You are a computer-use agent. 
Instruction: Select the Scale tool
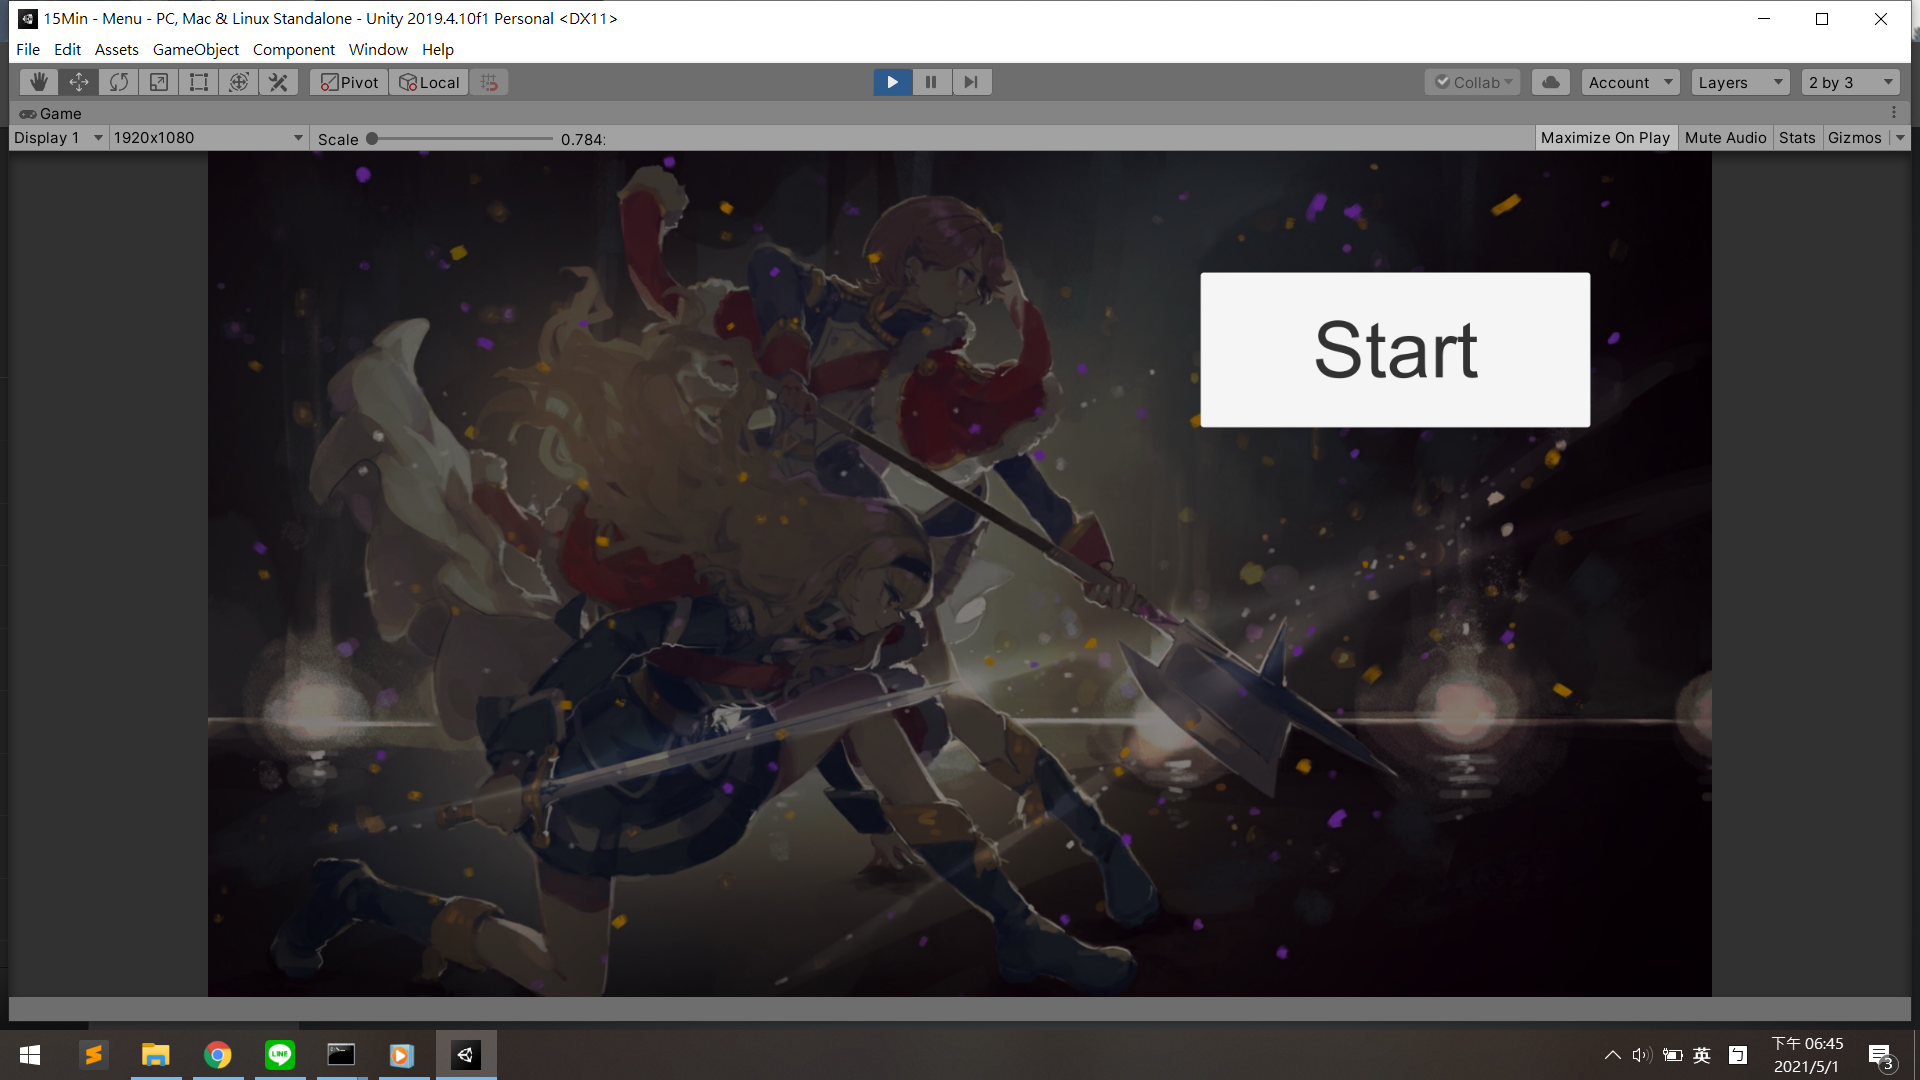[159, 82]
